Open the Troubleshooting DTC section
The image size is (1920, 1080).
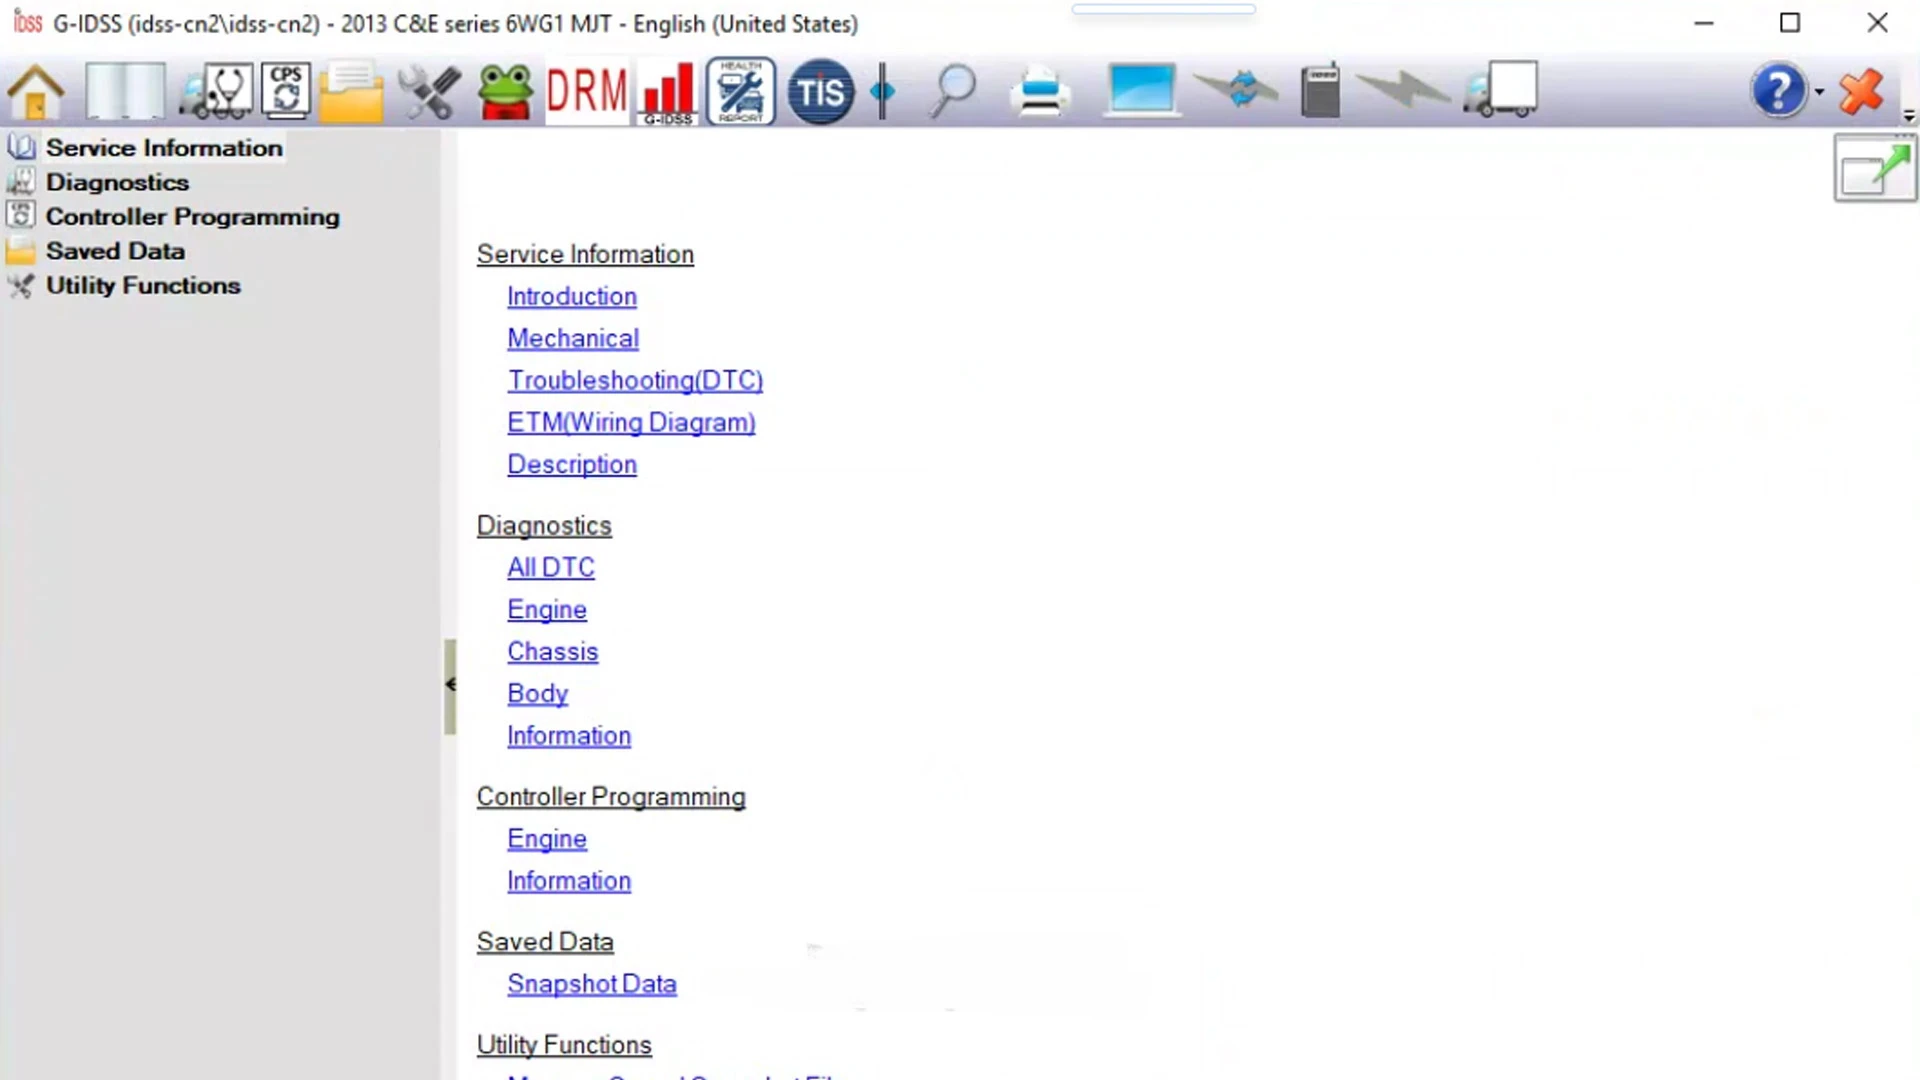click(636, 380)
